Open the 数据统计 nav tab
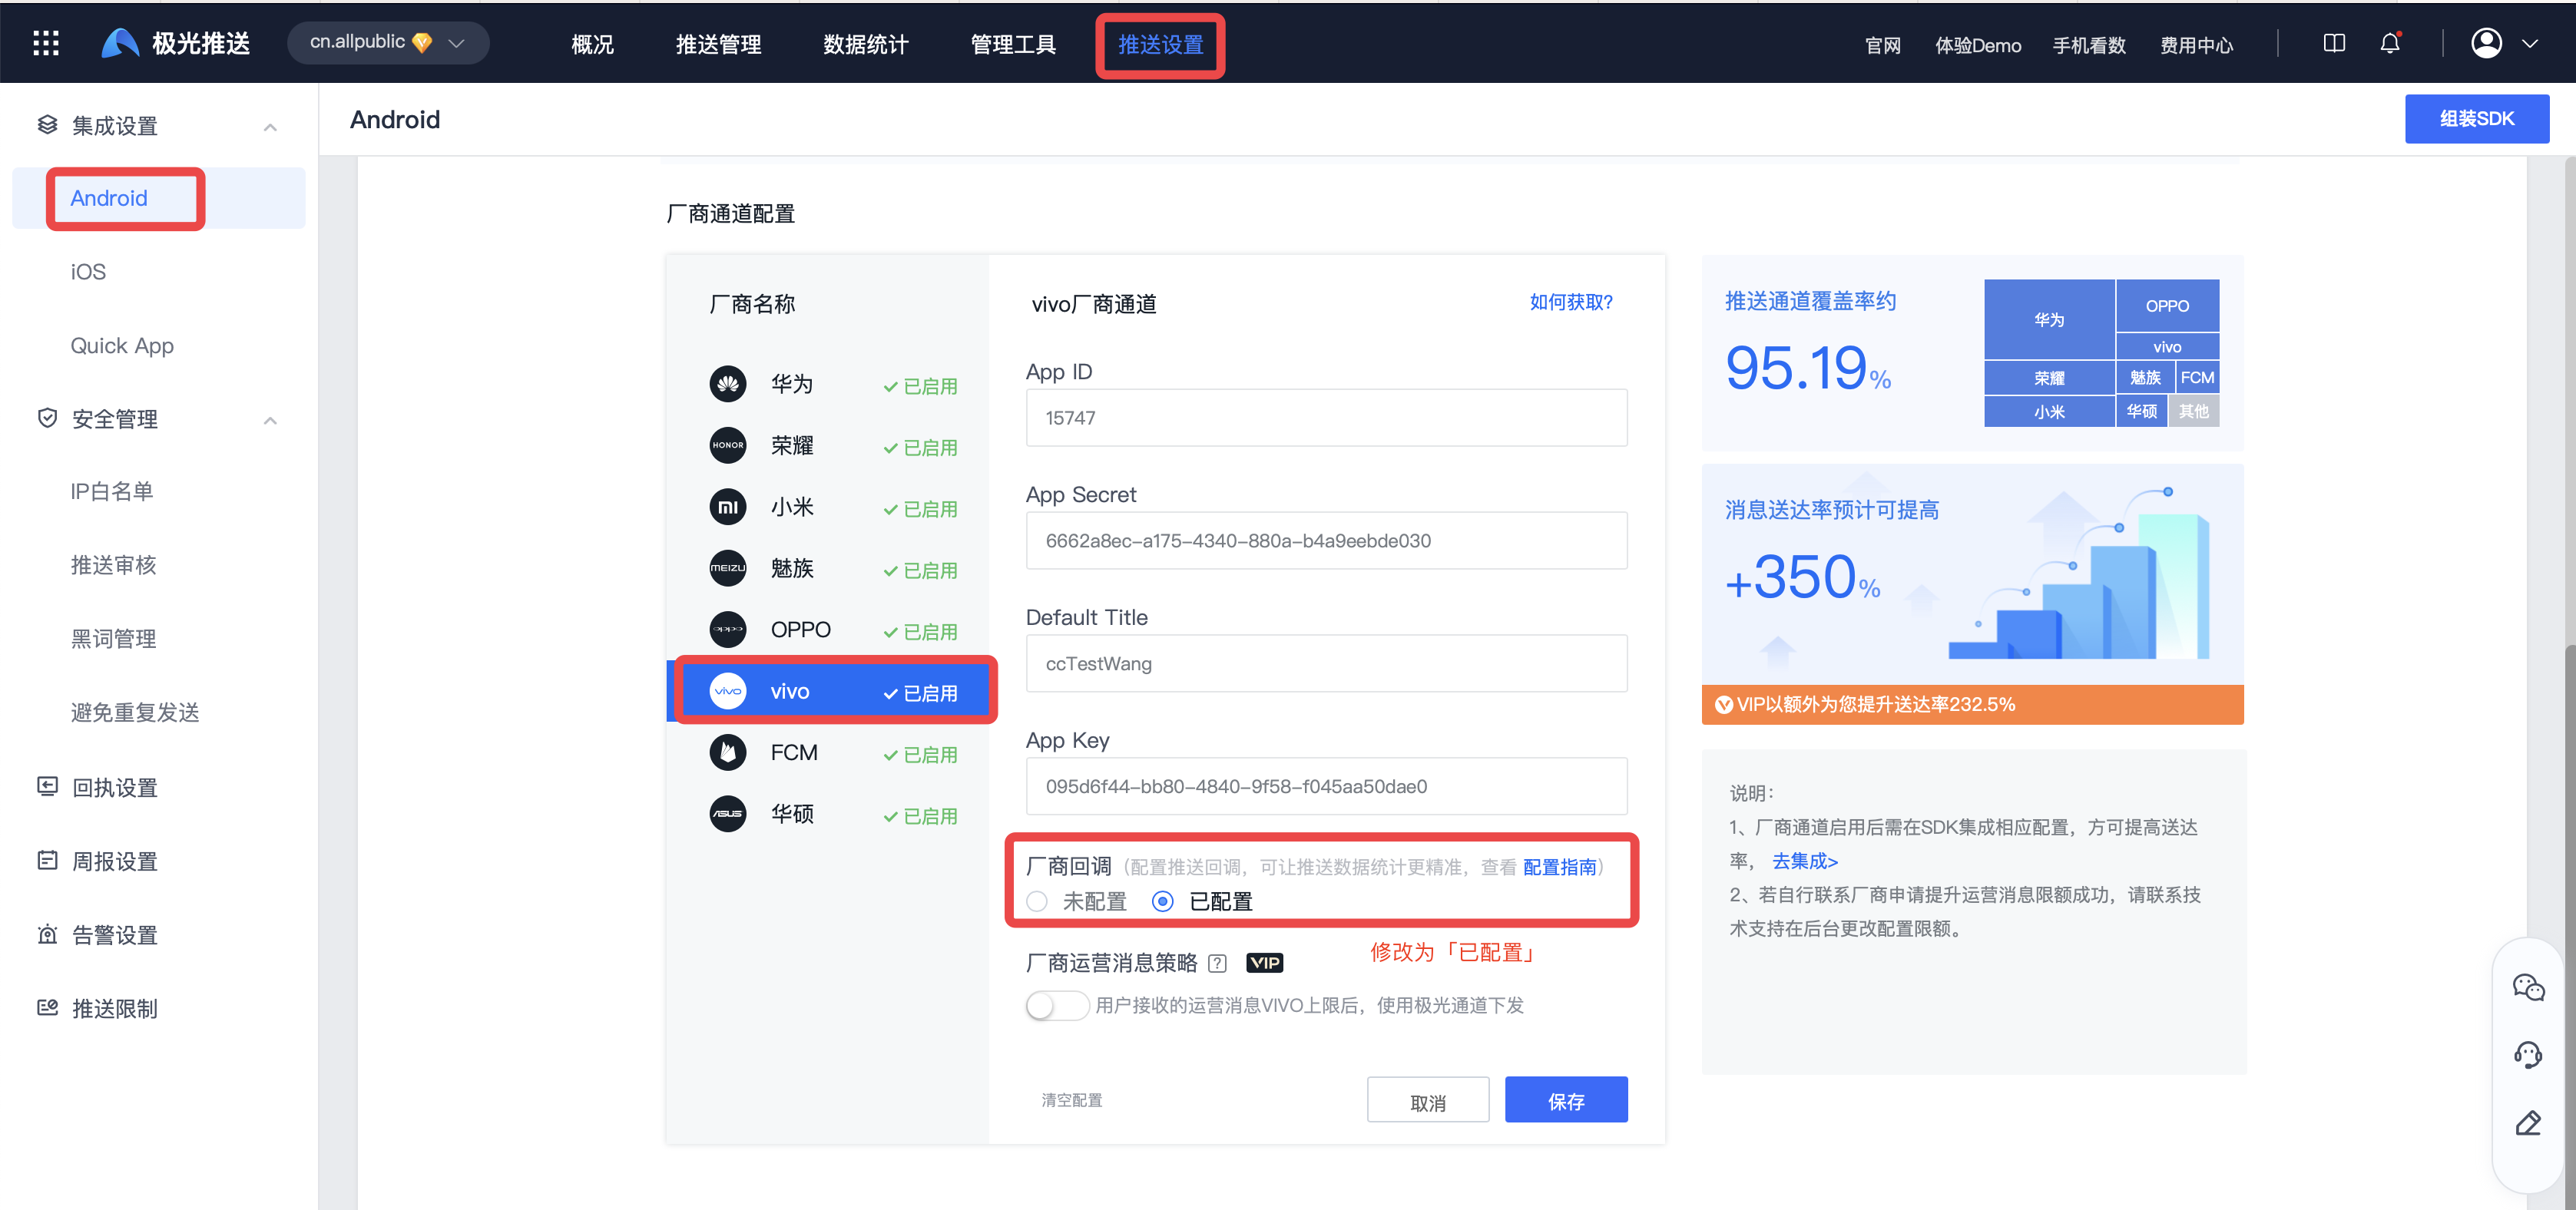Viewport: 2576px width, 1210px height. coord(865,44)
